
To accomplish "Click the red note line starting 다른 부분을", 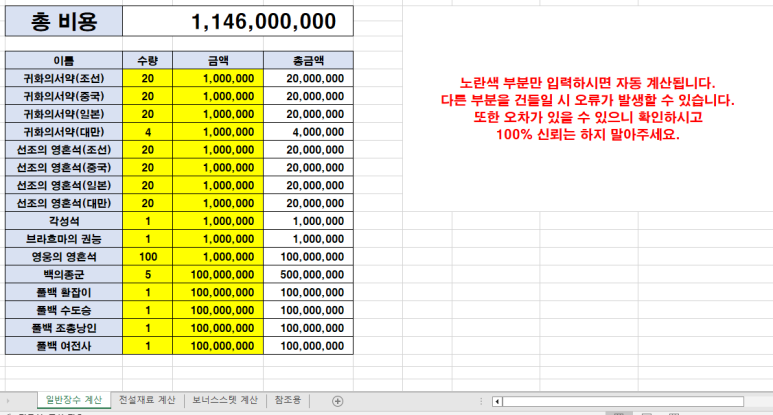I will point(587,100).
